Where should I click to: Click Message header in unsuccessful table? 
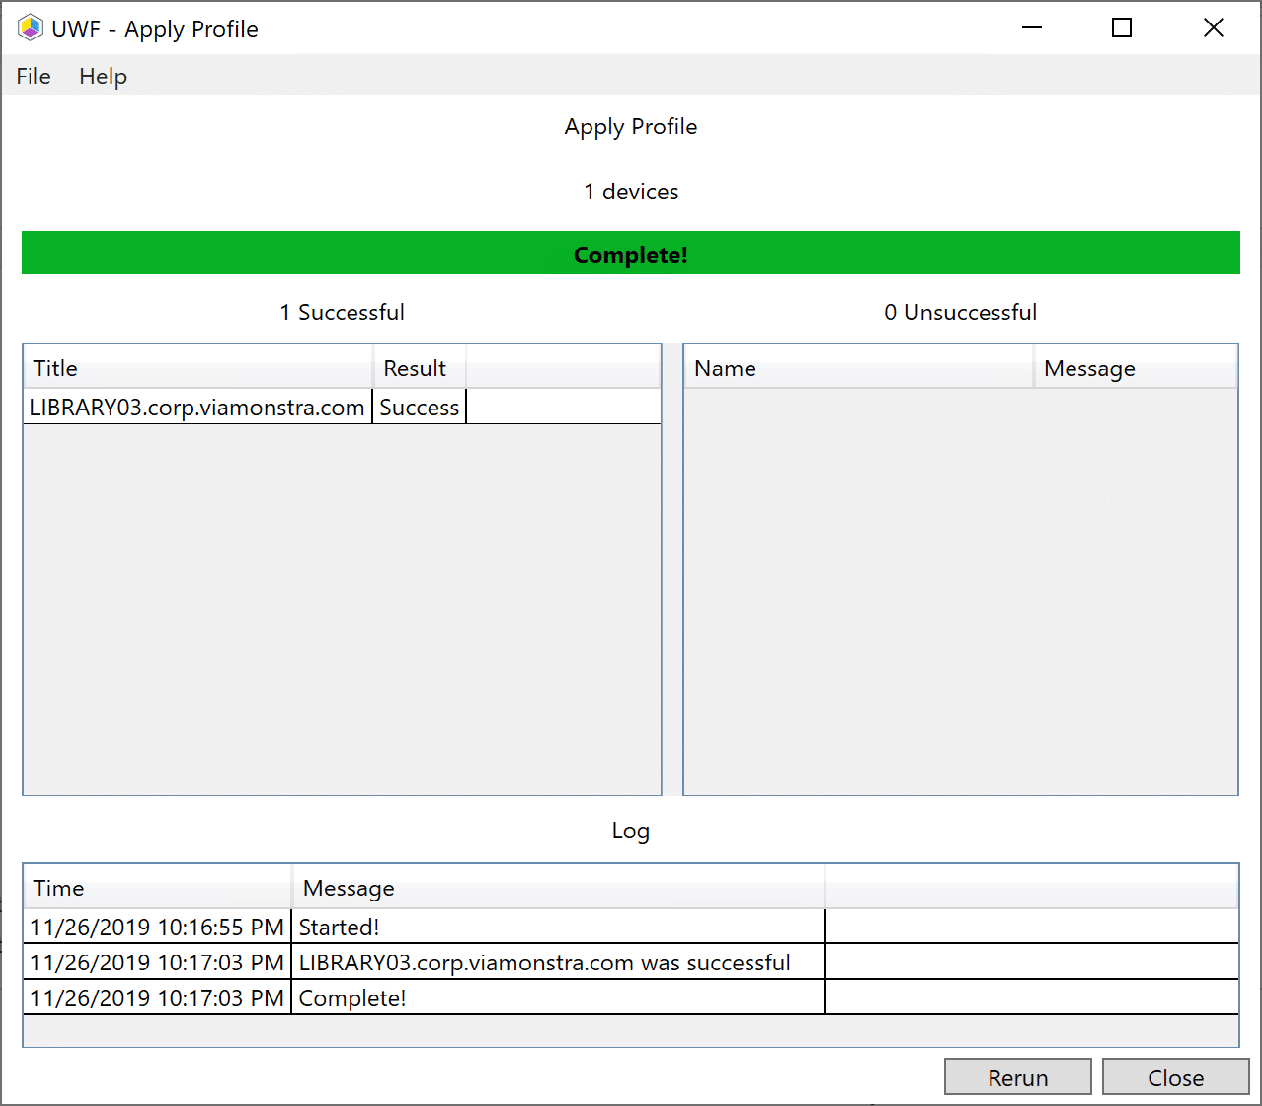1134,368
